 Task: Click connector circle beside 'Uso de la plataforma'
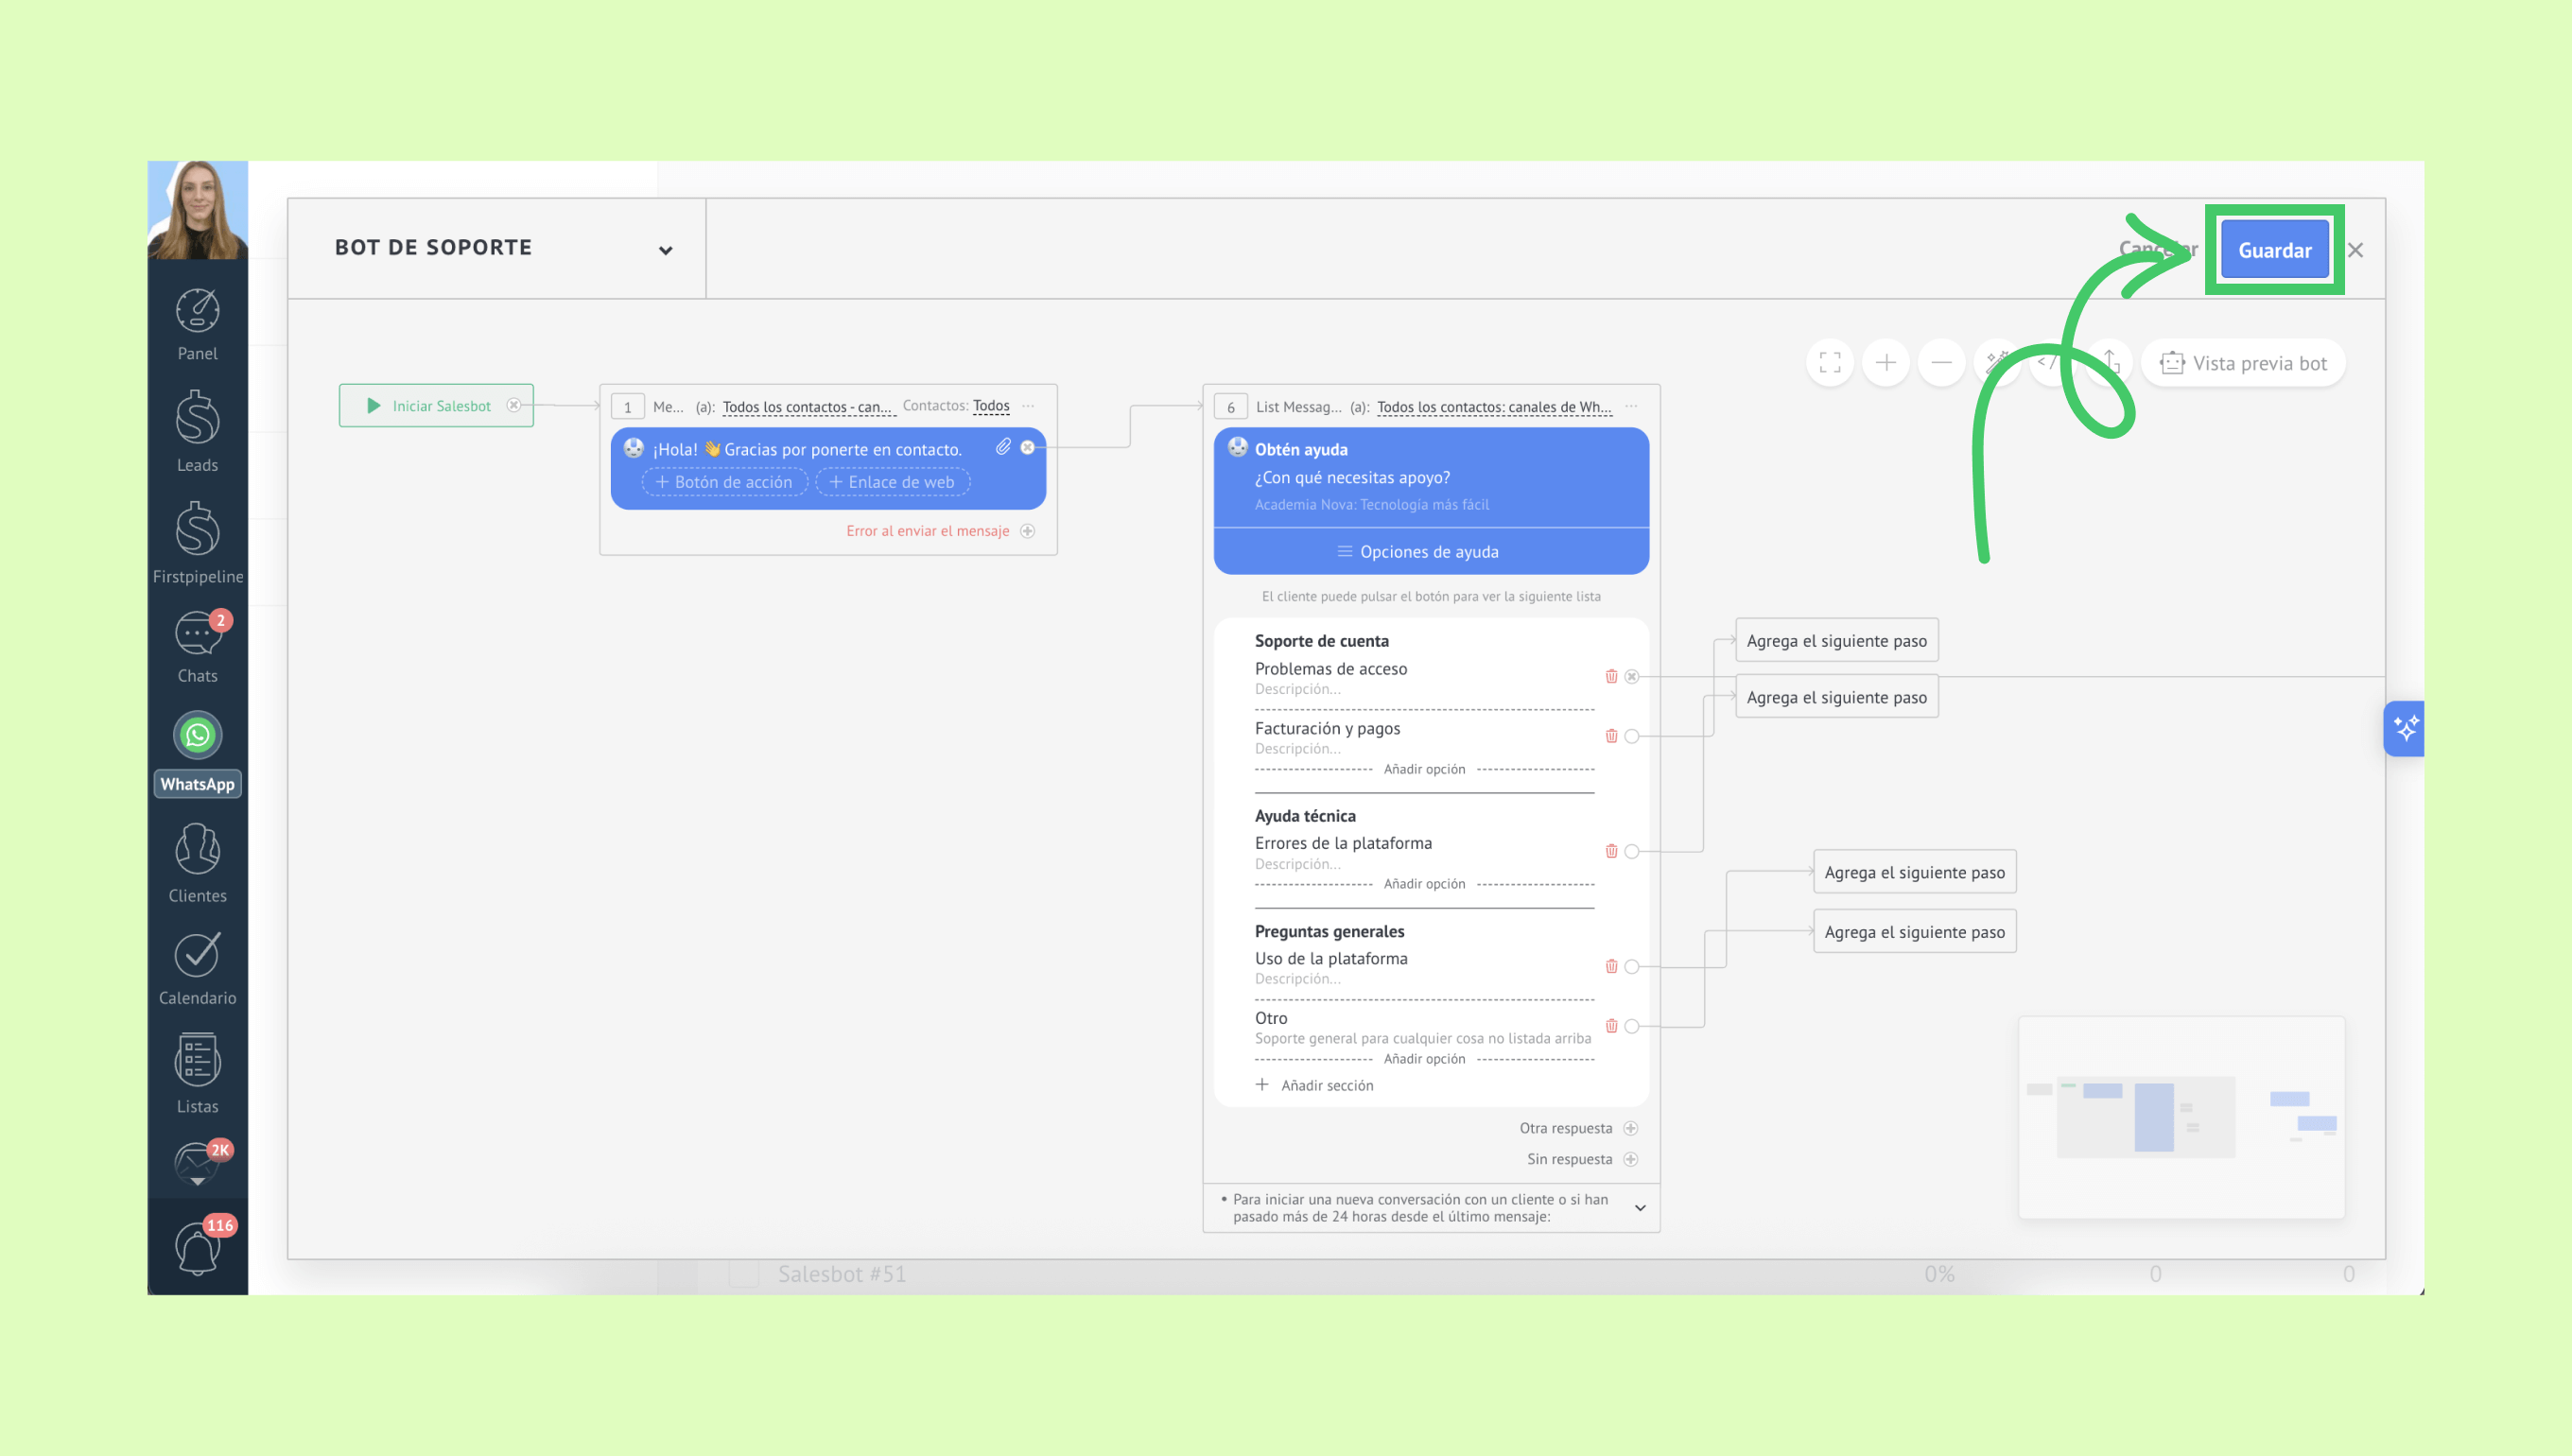[x=1632, y=966]
